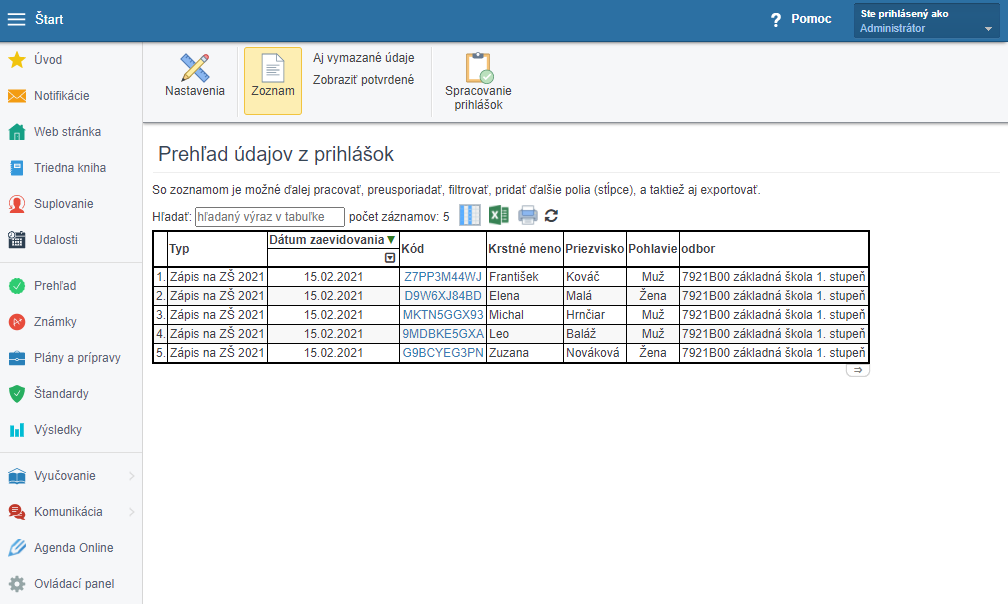This screenshot has height=604, width=1008.
Task: Print the table using printer icon
Action: (x=527, y=215)
